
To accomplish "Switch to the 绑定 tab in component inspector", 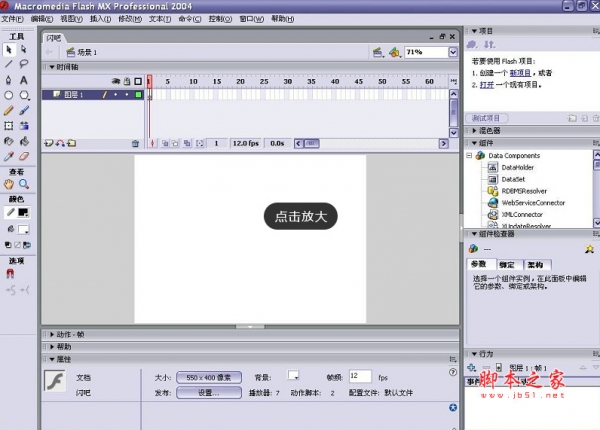I will (x=508, y=264).
